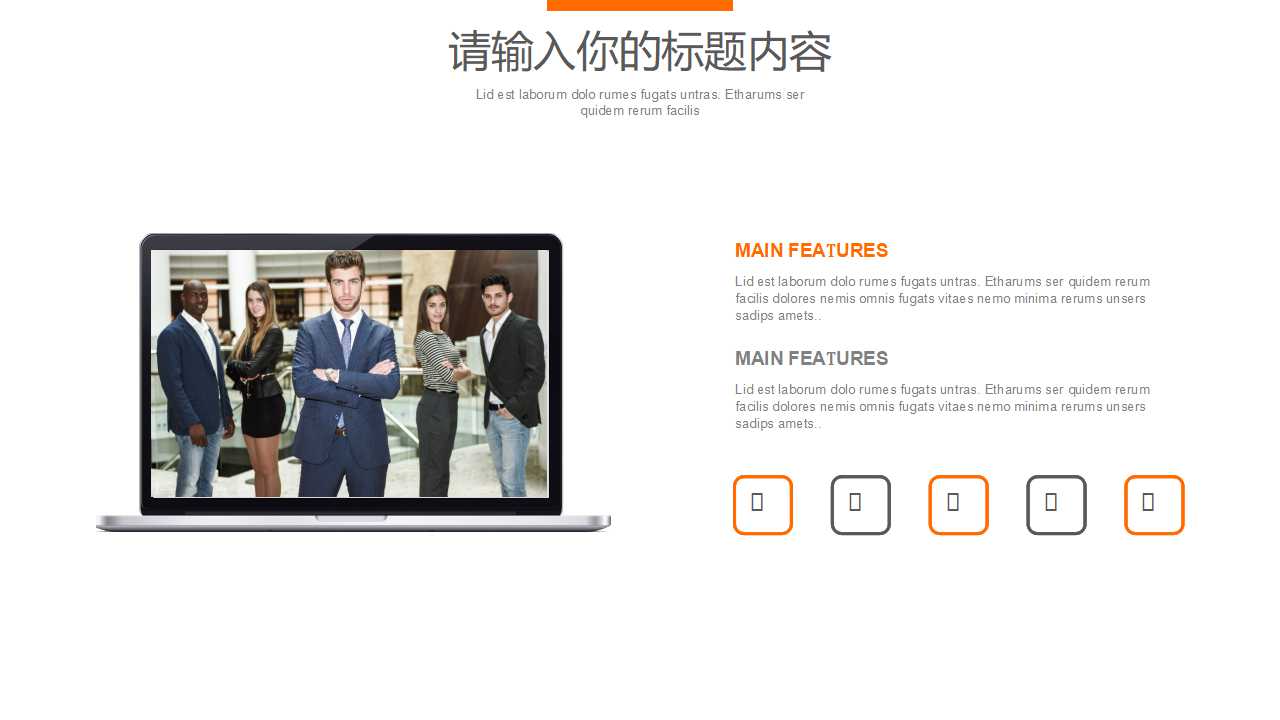Click the laptop lid opening notch
The width and height of the screenshot is (1280, 720).
(351, 518)
